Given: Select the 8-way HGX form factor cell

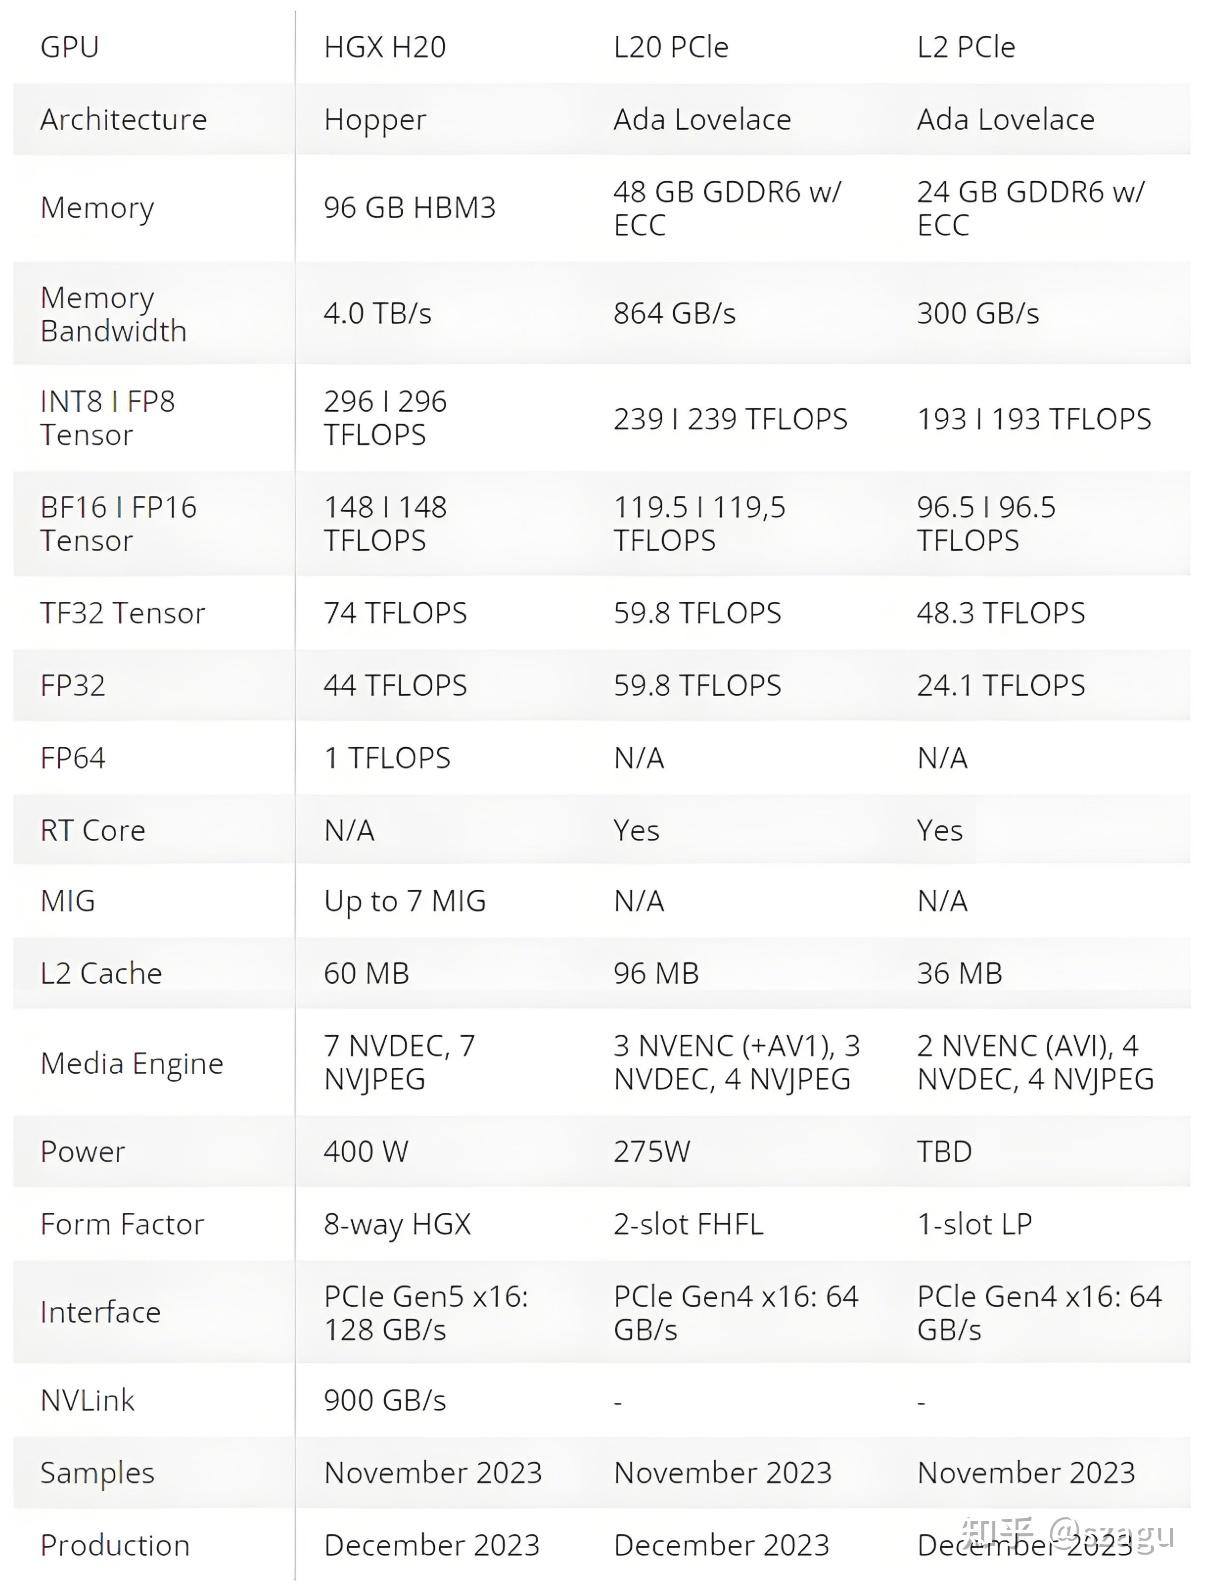Looking at the screenshot, I should pos(397,1224).
